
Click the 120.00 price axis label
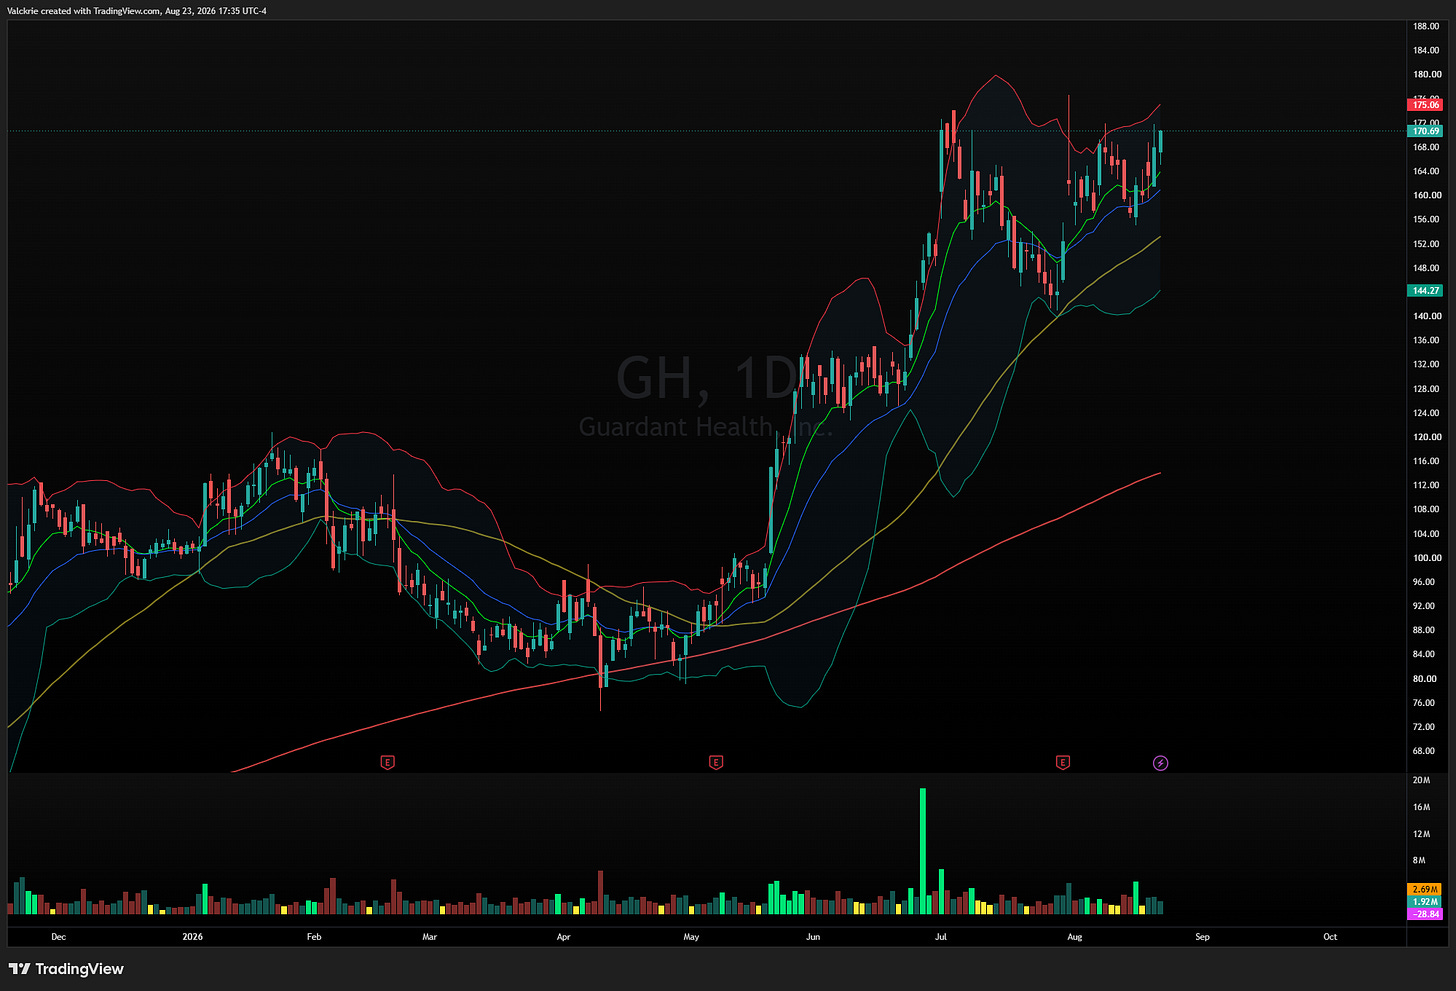point(1426,437)
